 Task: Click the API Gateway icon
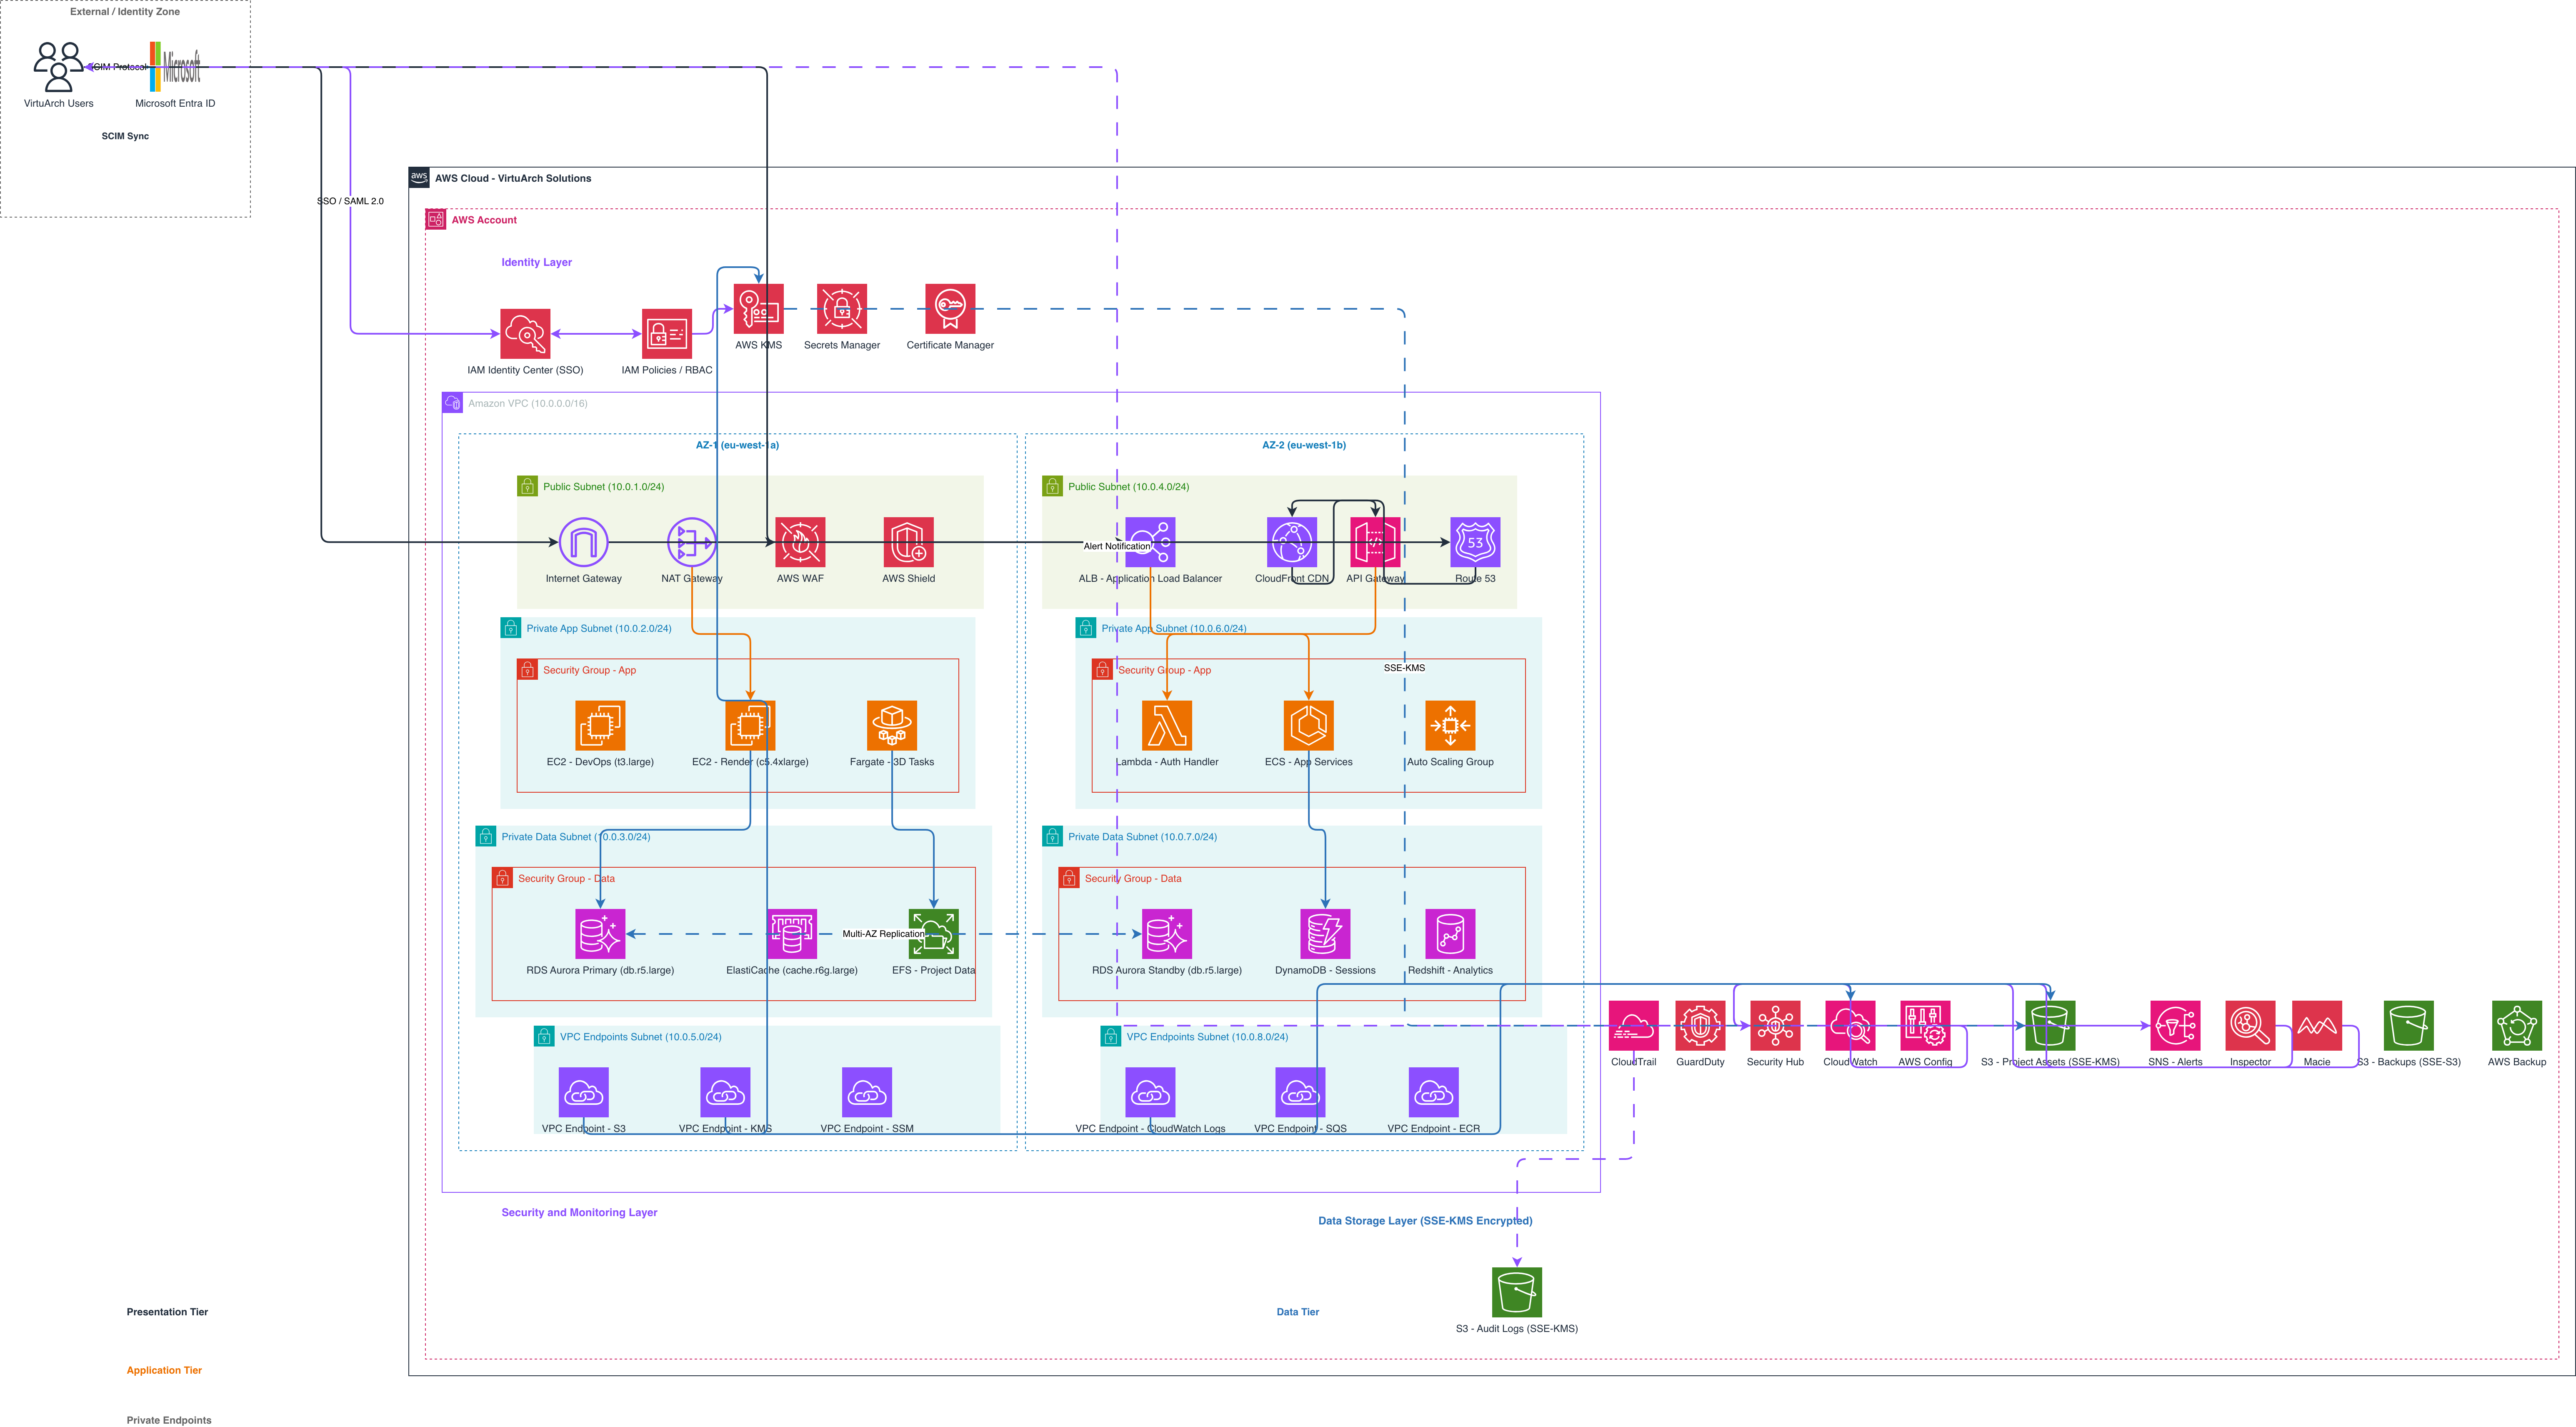click(x=1375, y=542)
